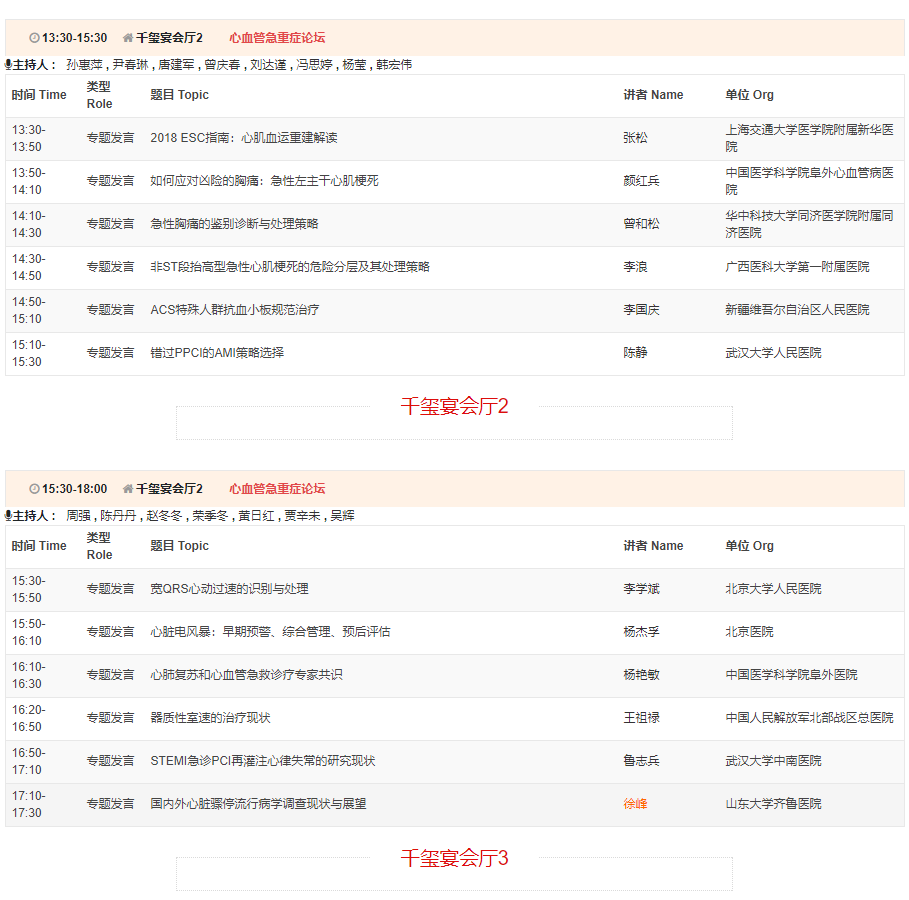Image resolution: width=909 pixels, height=900 pixels.
Task: Click organization 上海交通大学医学院附属新华医院
Action: [x=809, y=138]
